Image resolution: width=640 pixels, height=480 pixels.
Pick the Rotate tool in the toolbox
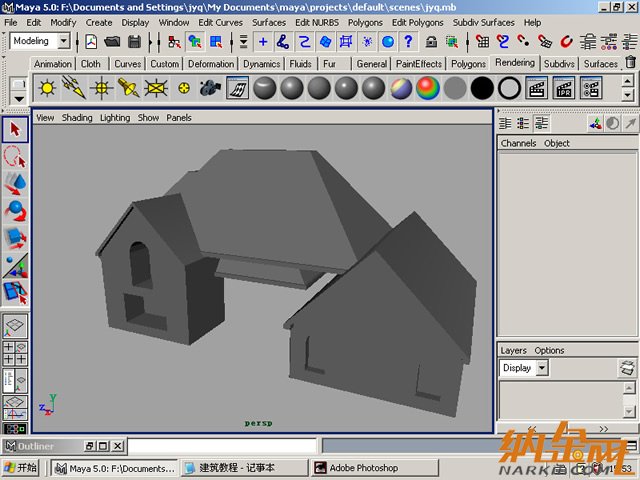point(15,211)
